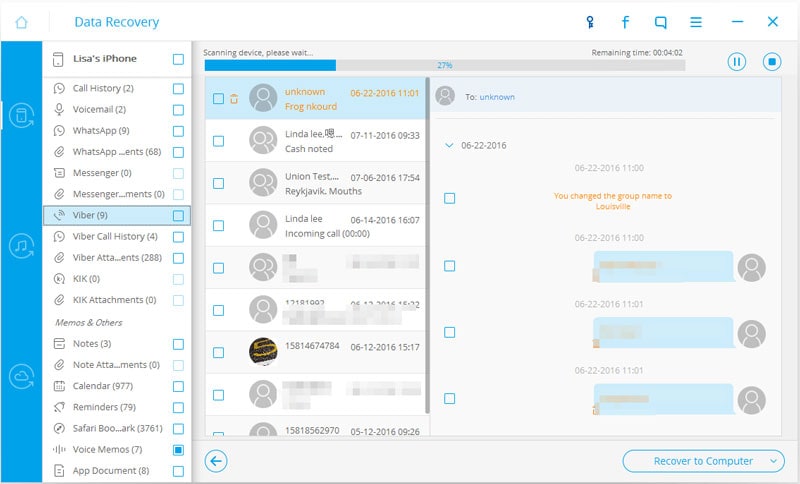Image resolution: width=800 pixels, height=484 pixels.
Task: Select recover from iOS device sidebar icon
Action: [21, 116]
